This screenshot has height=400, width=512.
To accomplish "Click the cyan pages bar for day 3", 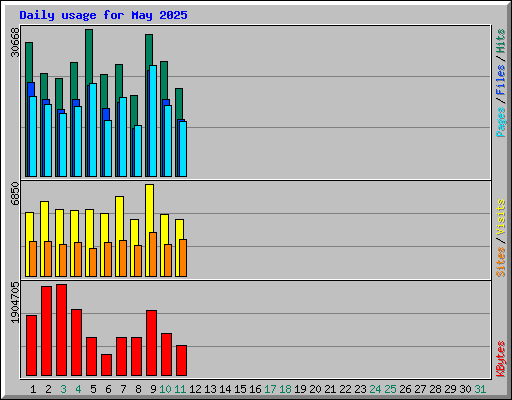I will (x=63, y=145).
